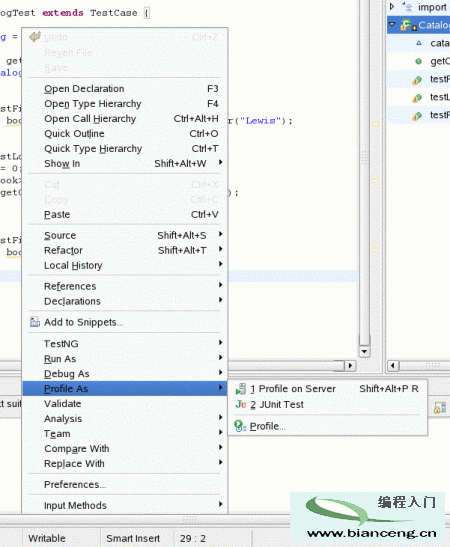Click the Add to Snippets icon

tap(35, 322)
